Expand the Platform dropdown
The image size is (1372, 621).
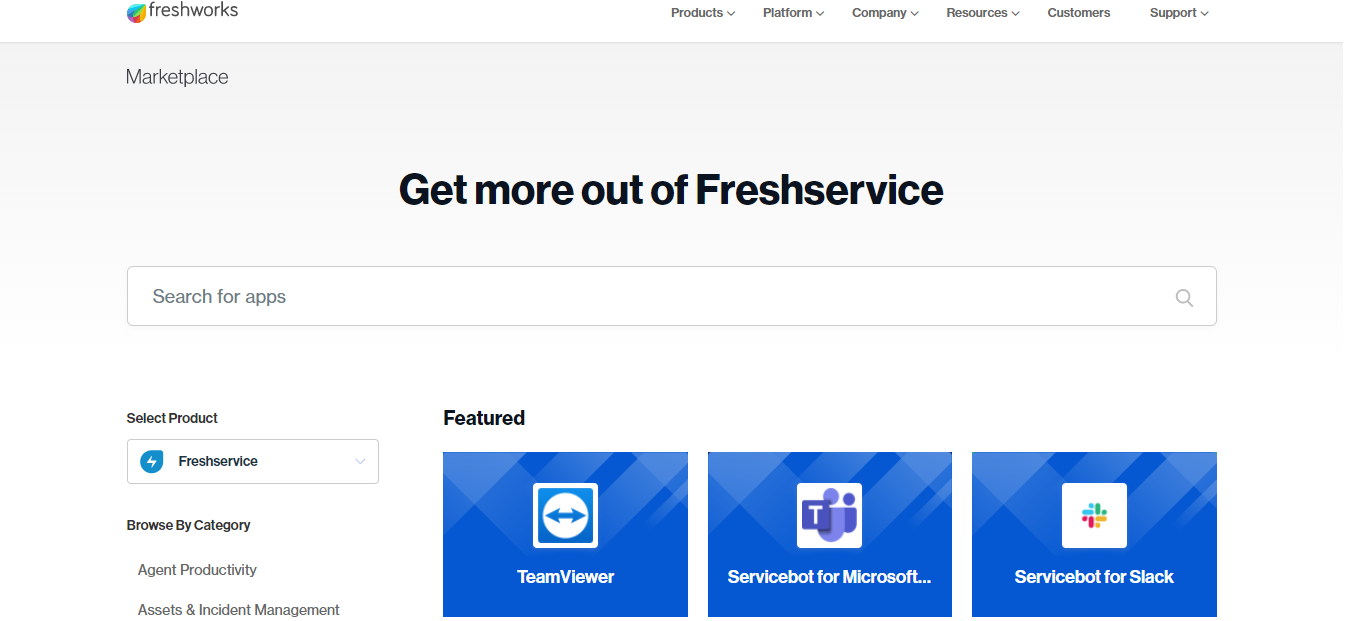[x=792, y=13]
